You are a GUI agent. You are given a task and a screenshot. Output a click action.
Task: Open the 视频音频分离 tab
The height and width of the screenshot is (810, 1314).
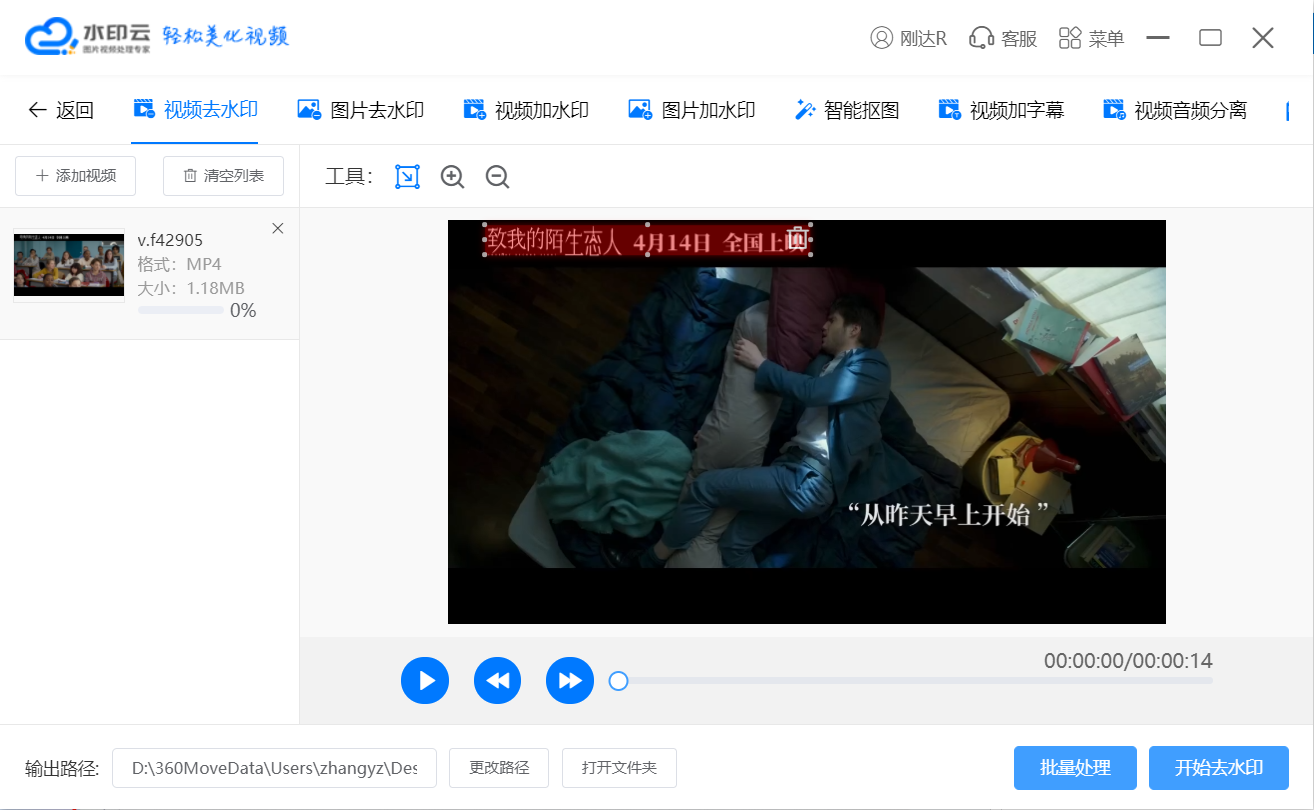[1175, 110]
